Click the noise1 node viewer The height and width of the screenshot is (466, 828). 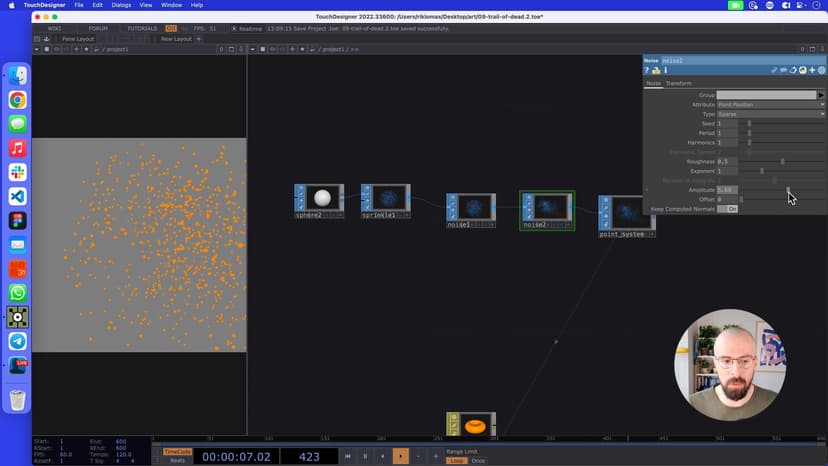[474, 207]
